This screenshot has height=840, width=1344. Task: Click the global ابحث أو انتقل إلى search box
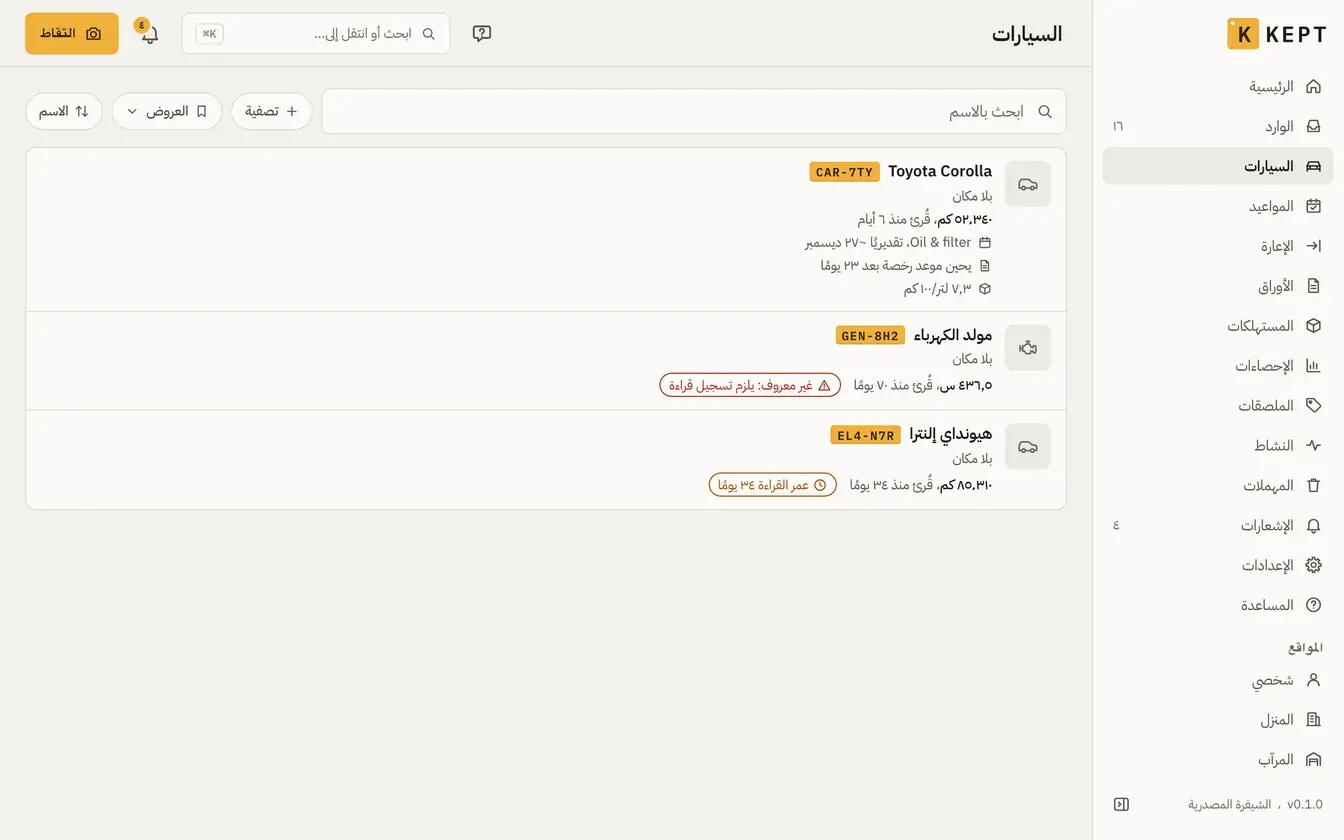coord(316,33)
